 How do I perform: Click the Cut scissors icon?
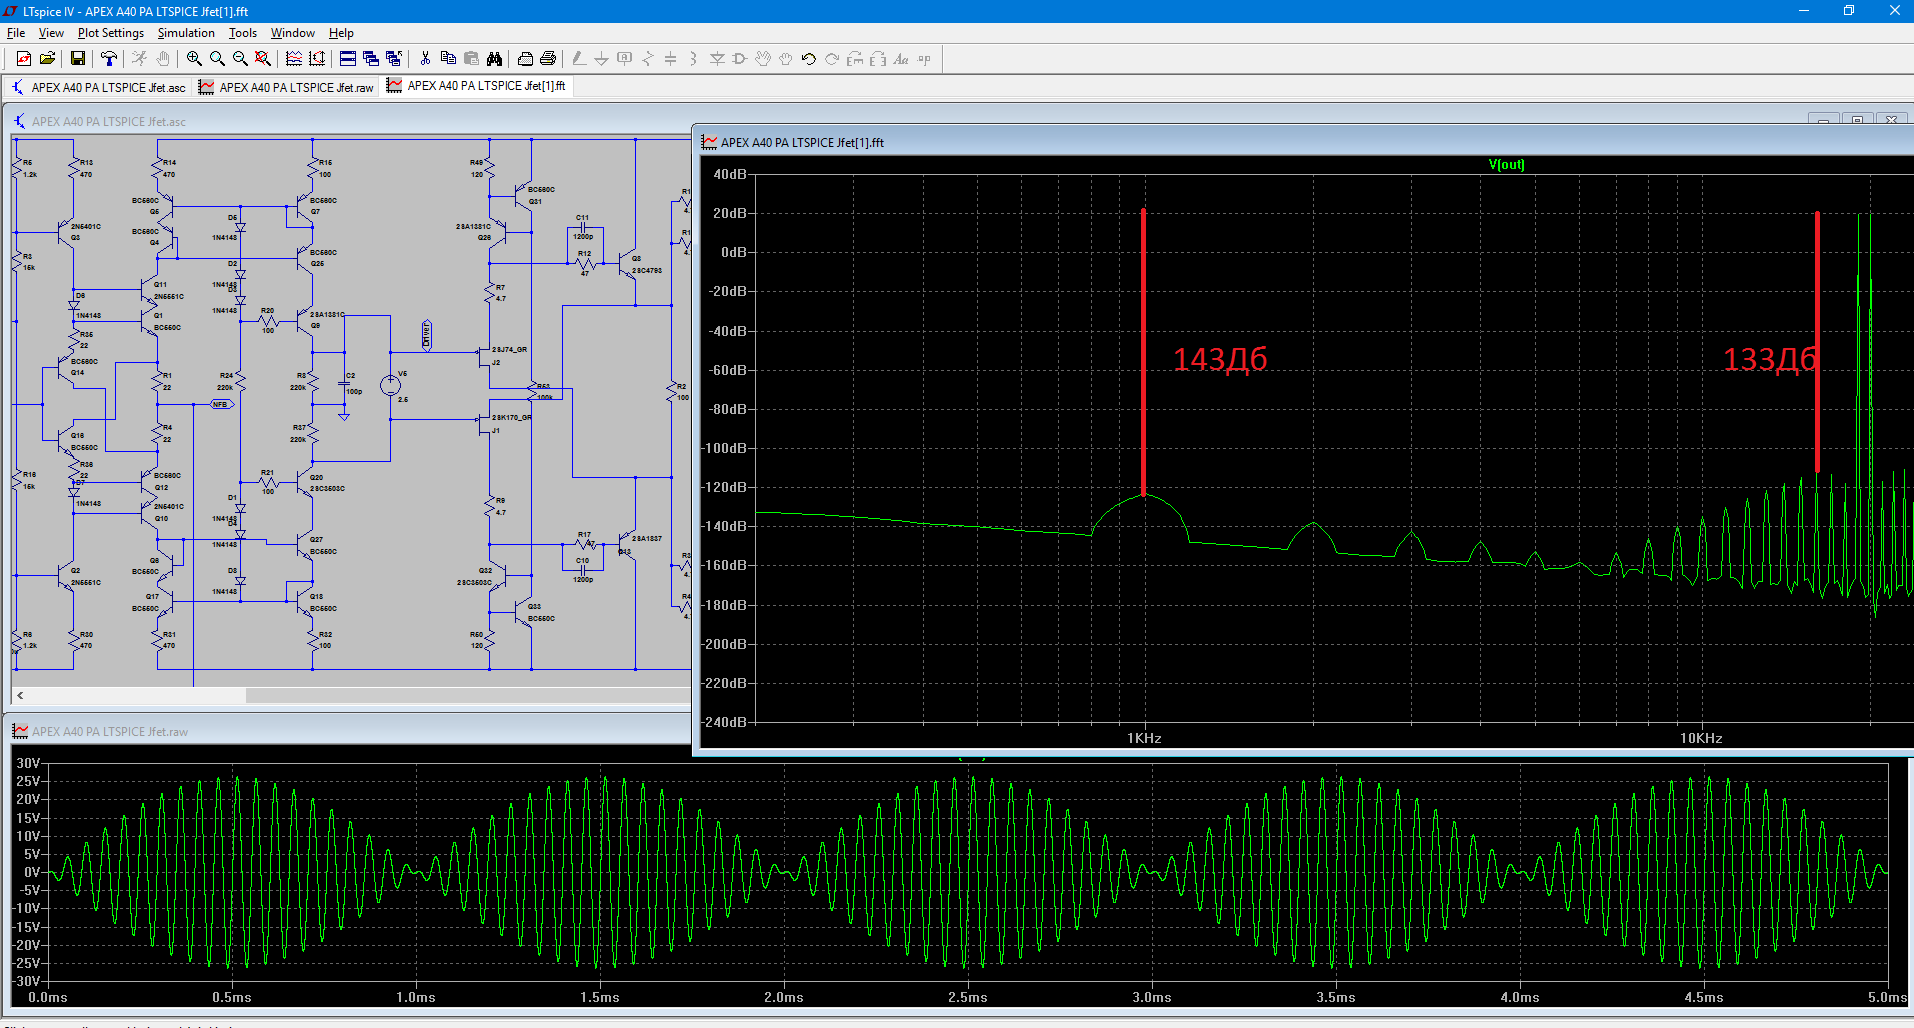point(425,59)
